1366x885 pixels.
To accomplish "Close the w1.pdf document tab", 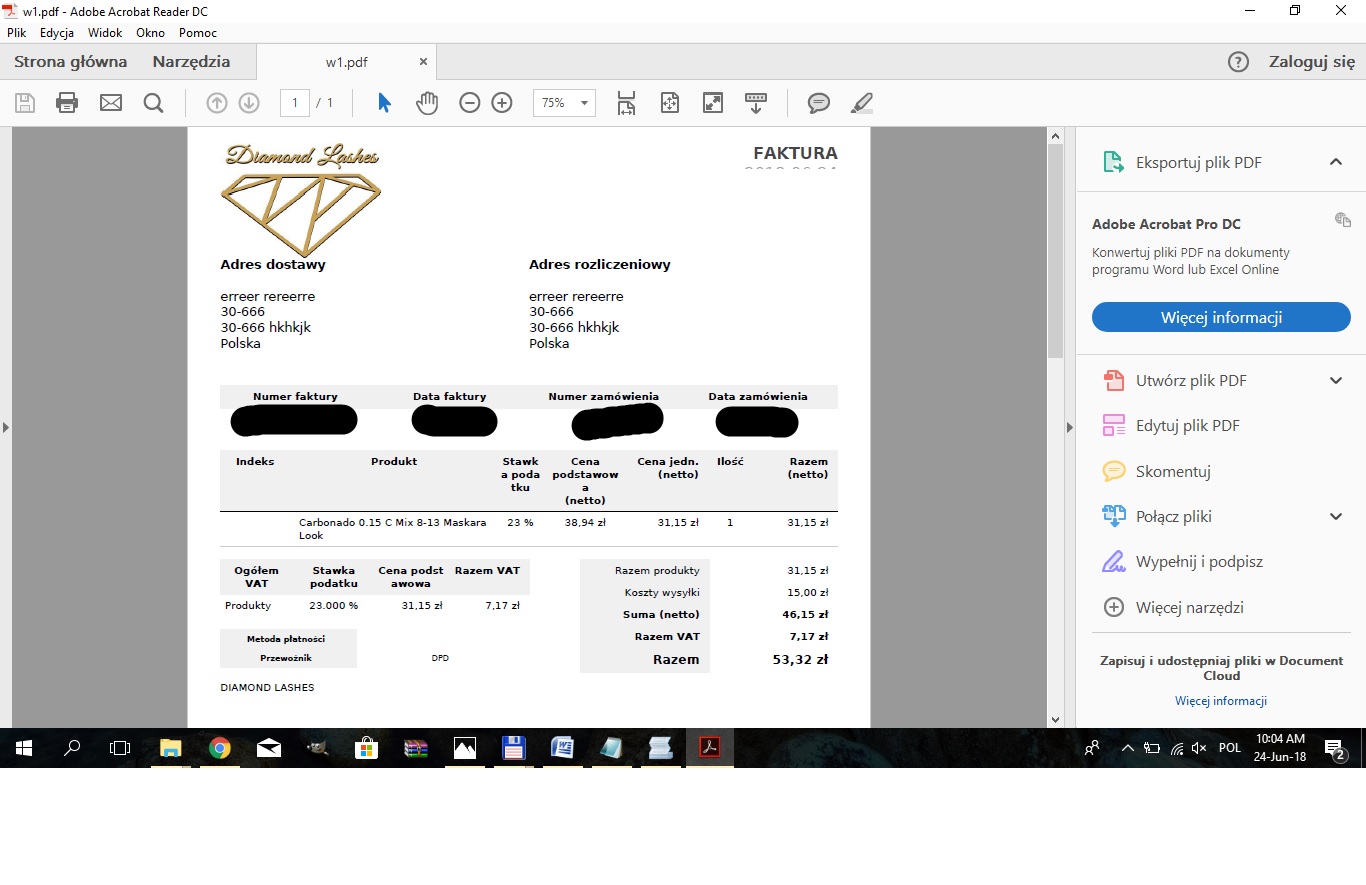I will (423, 62).
